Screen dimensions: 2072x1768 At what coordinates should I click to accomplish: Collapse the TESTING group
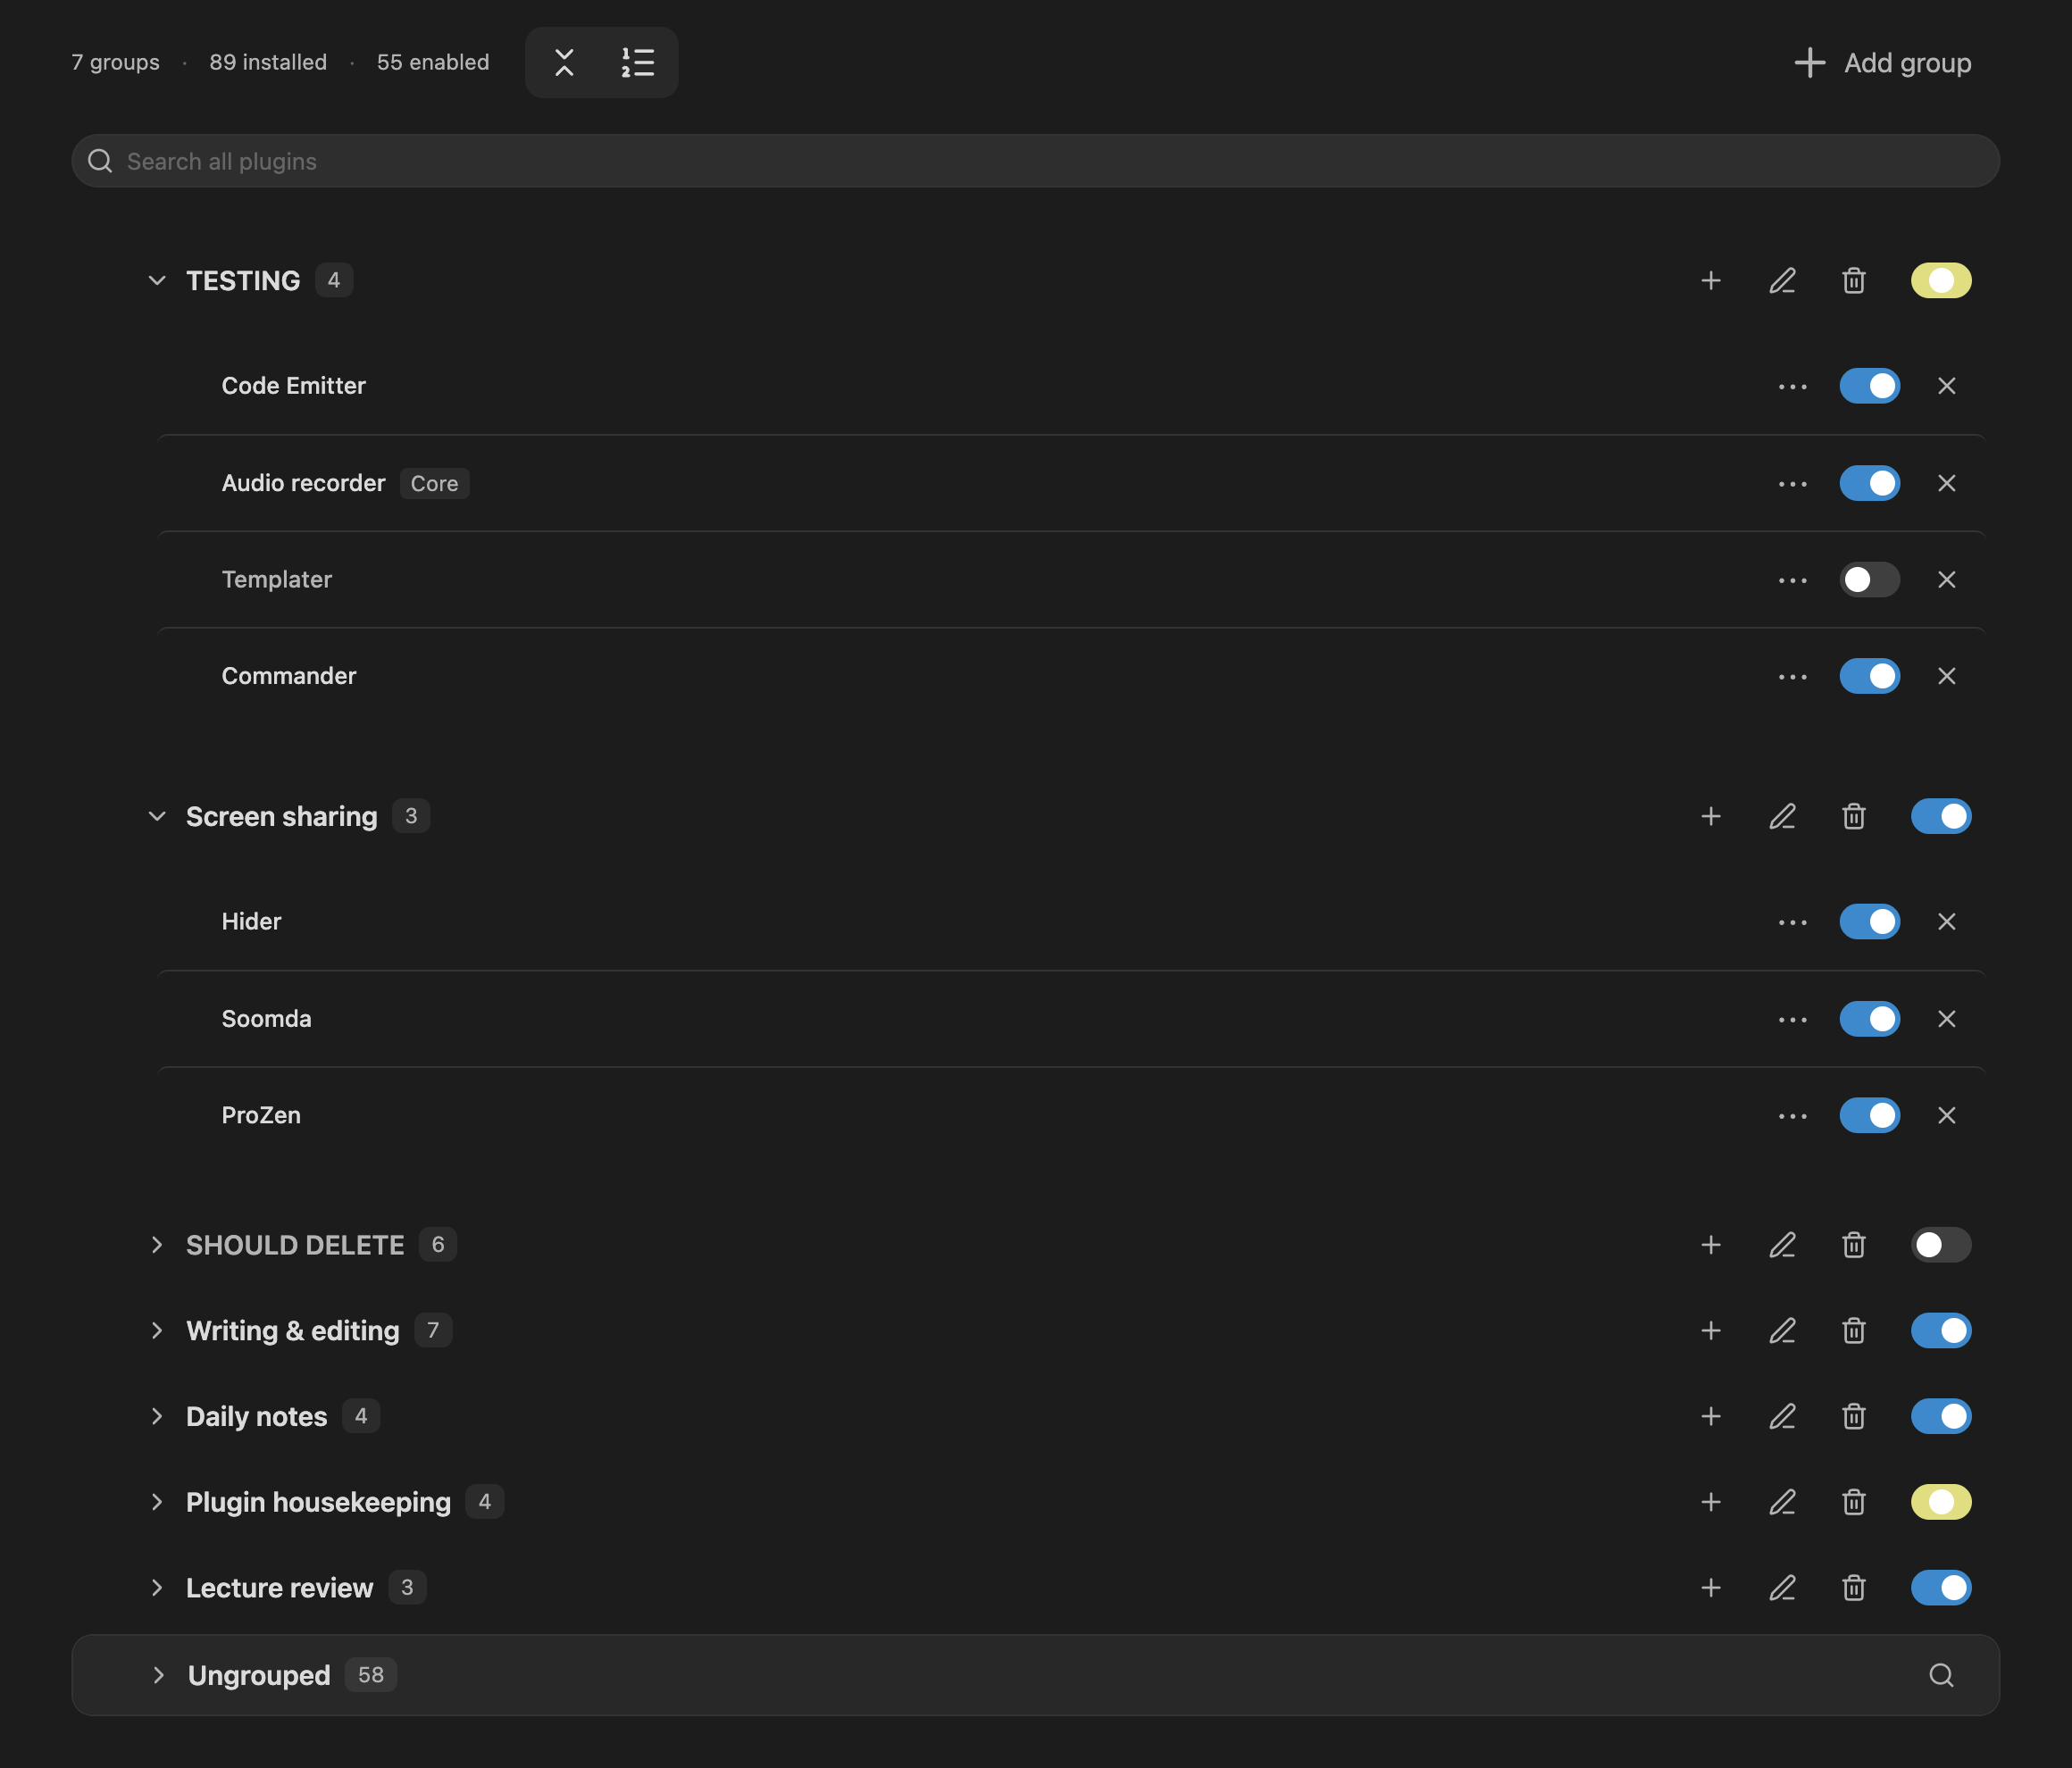tap(157, 280)
